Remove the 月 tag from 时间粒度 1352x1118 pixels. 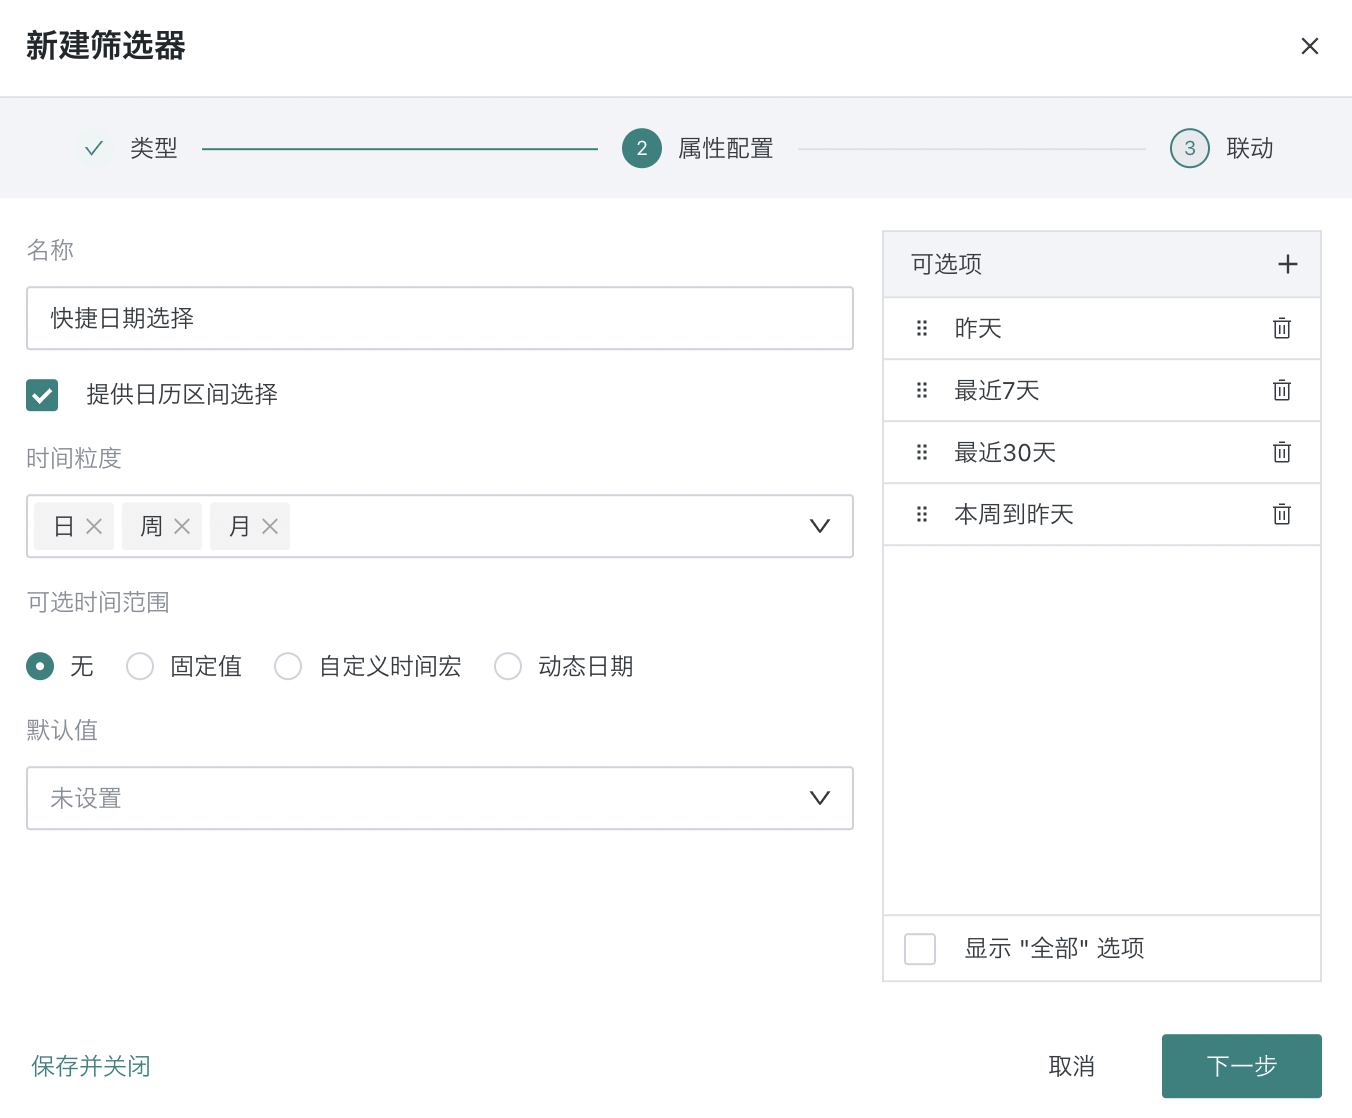[270, 526]
